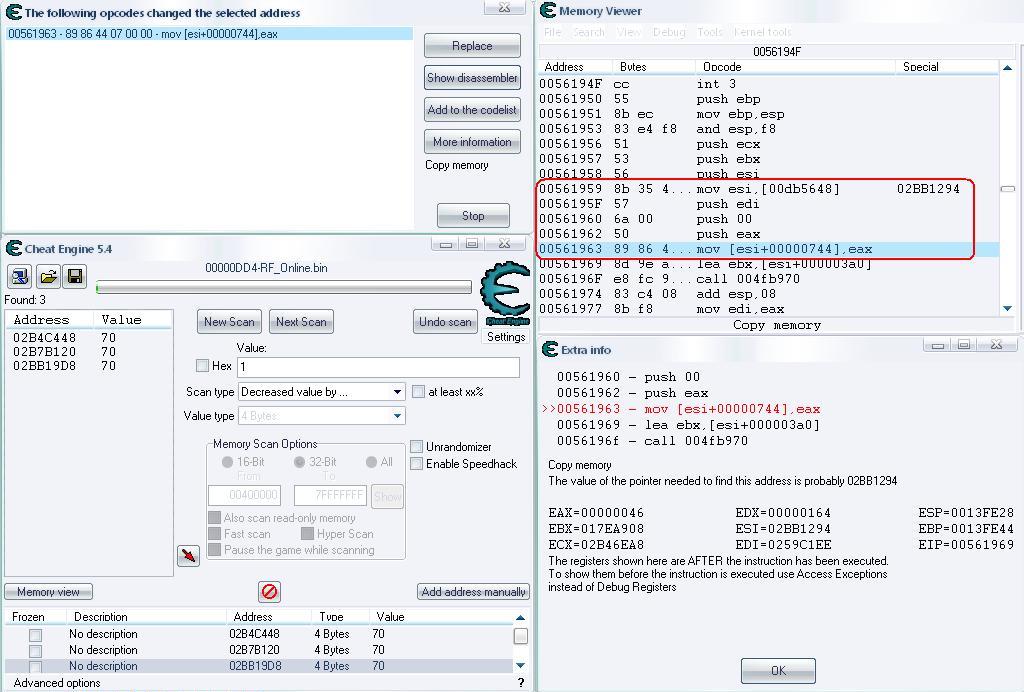Freeze address 02B7B120 checkbox
This screenshot has width=1024, height=692.
click(x=35, y=651)
